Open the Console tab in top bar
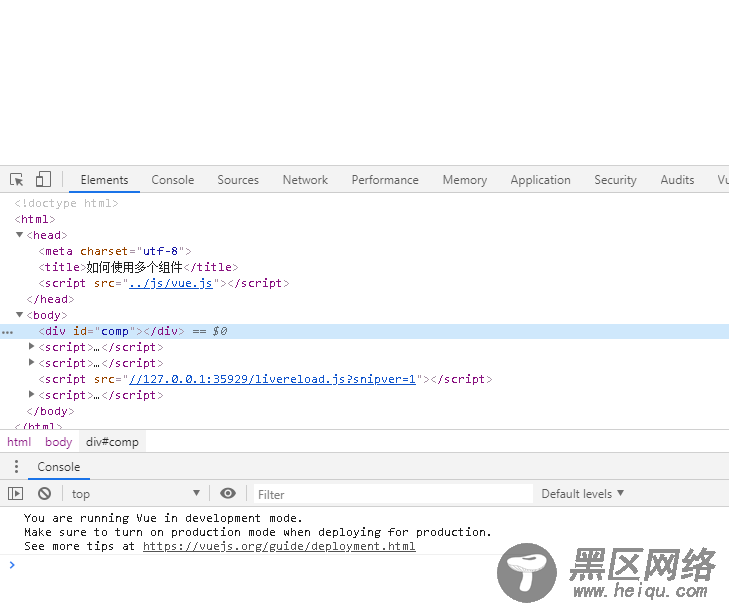 coord(172,180)
